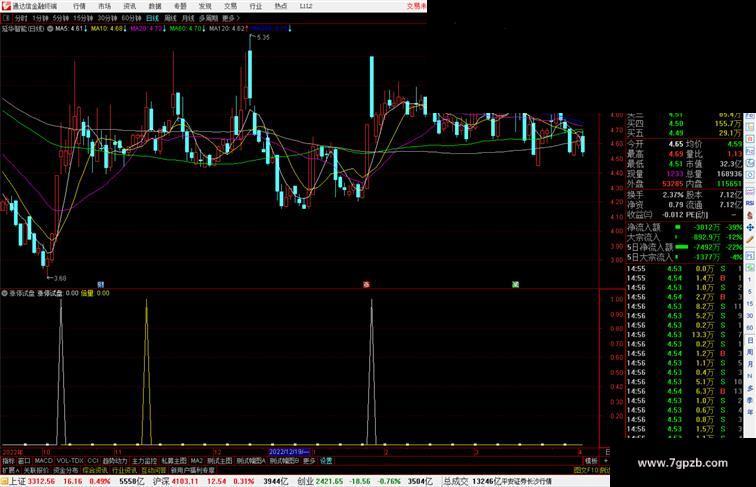
Task: Click the red money bag icon
Action: click(x=750, y=216)
